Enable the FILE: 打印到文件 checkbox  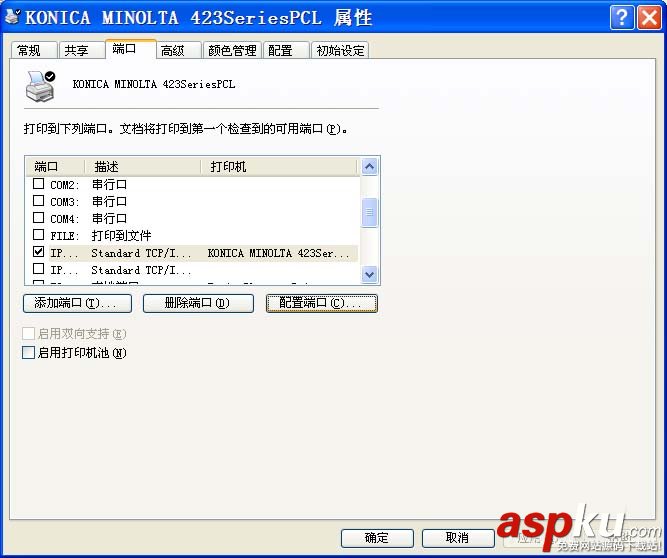point(38,235)
